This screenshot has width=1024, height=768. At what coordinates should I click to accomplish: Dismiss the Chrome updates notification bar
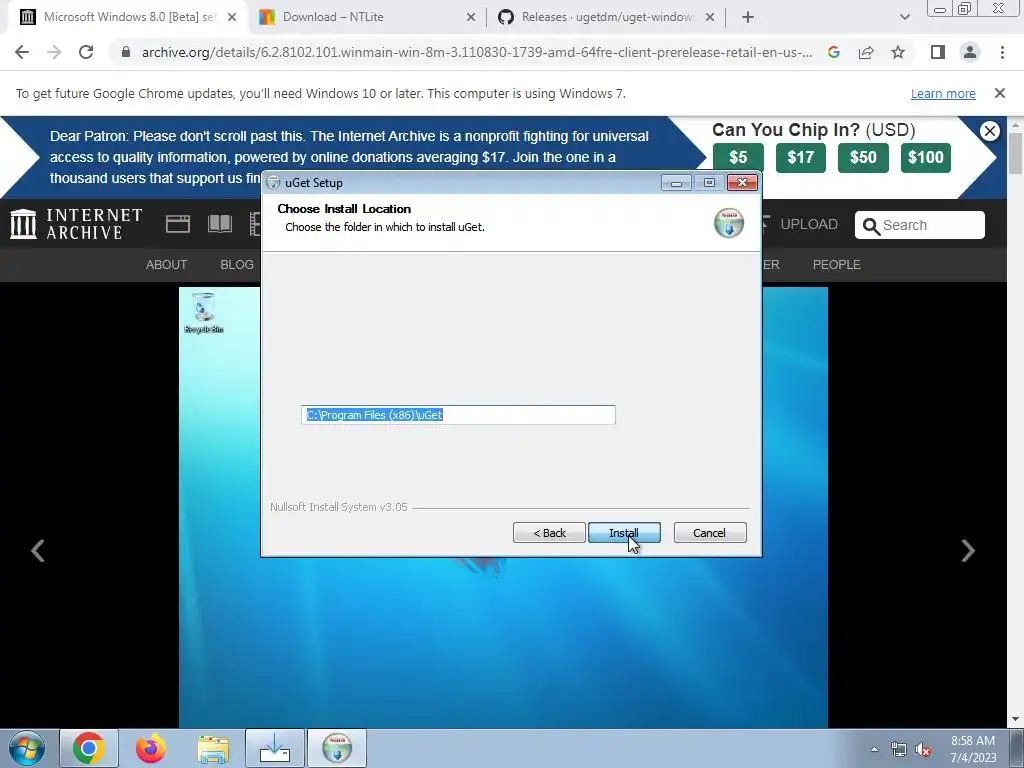[999, 93]
